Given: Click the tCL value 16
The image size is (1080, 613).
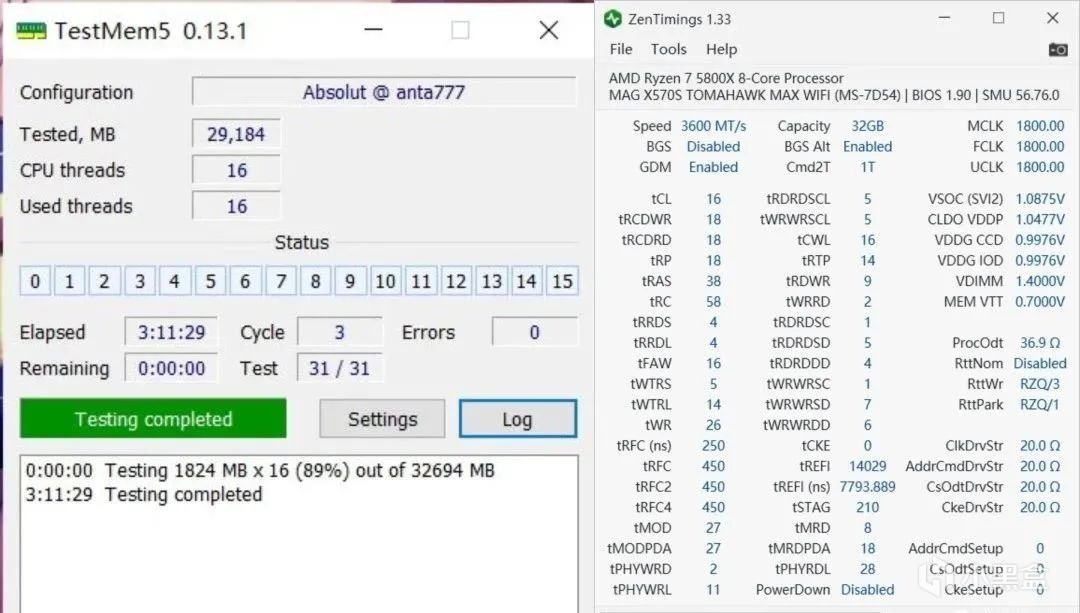Looking at the screenshot, I should pos(714,199).
